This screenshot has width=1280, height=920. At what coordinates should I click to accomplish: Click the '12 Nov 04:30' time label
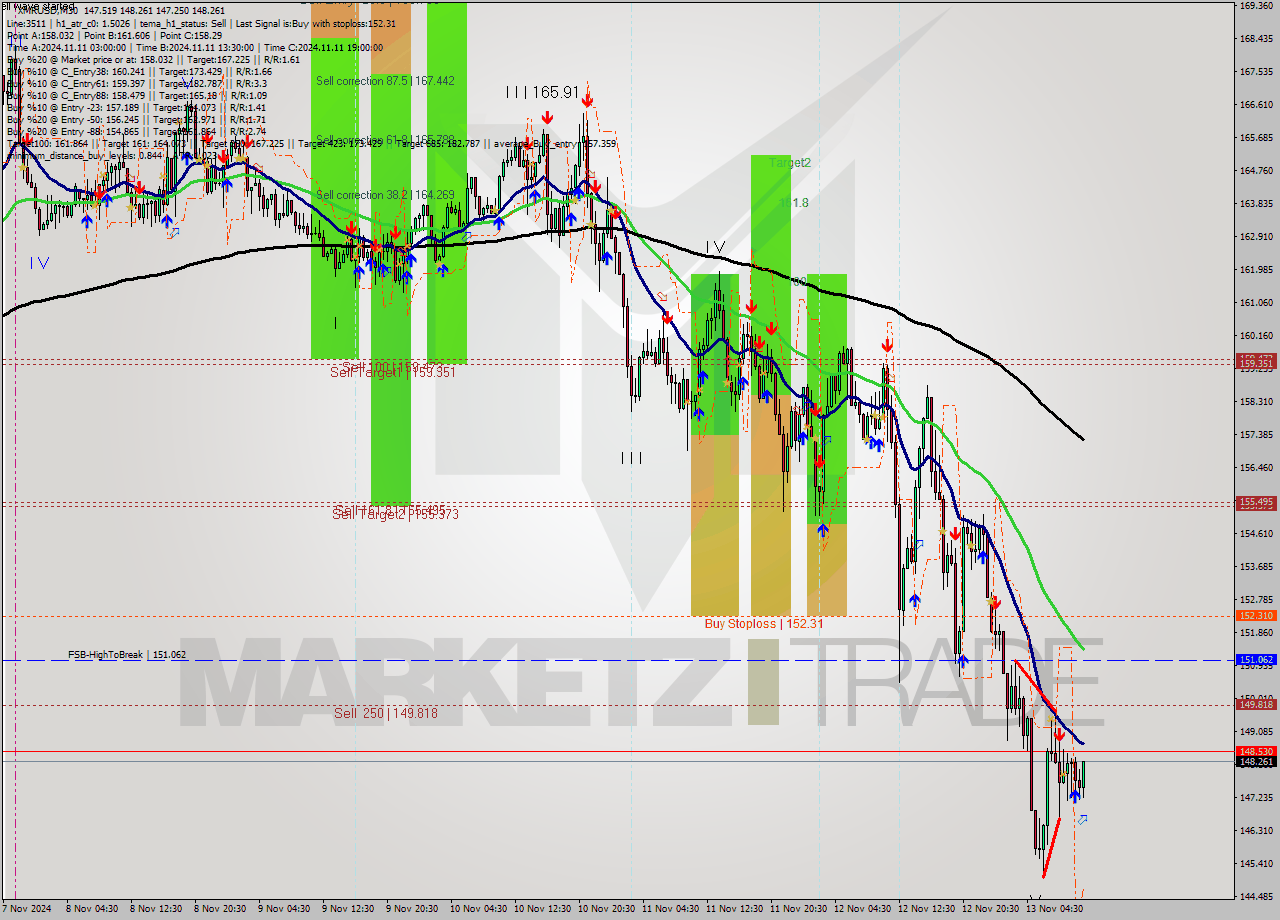[860, 909]
